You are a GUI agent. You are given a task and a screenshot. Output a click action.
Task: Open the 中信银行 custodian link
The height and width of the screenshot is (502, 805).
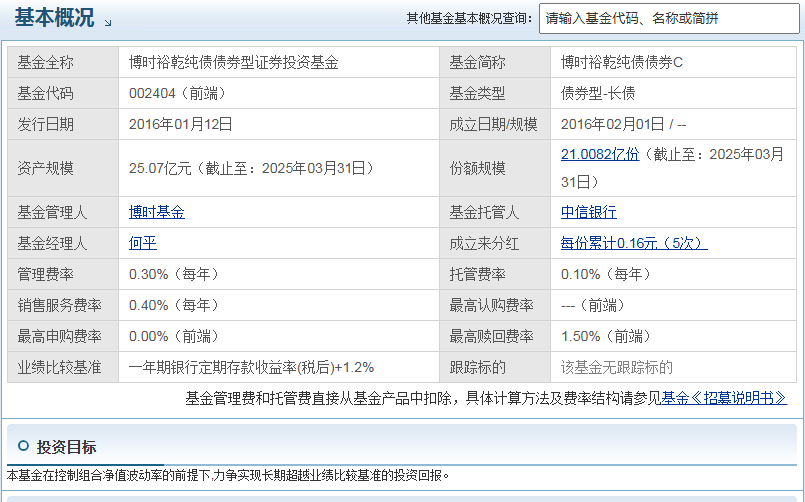click(589, 212)
